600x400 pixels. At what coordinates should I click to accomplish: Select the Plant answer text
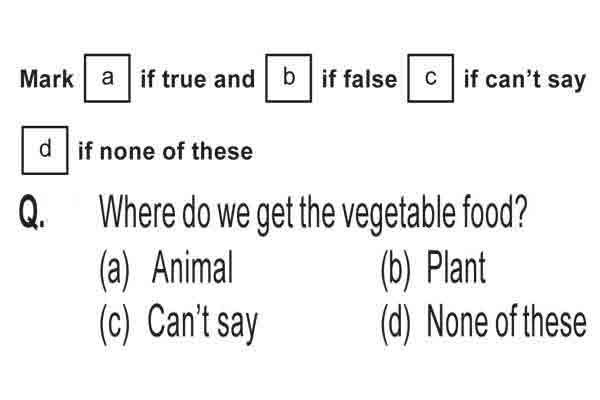pos(456,267)
